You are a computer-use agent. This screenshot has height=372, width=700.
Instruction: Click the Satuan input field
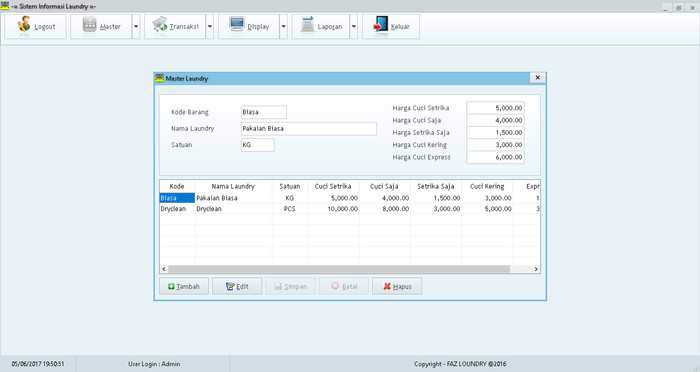coord(258,145)
